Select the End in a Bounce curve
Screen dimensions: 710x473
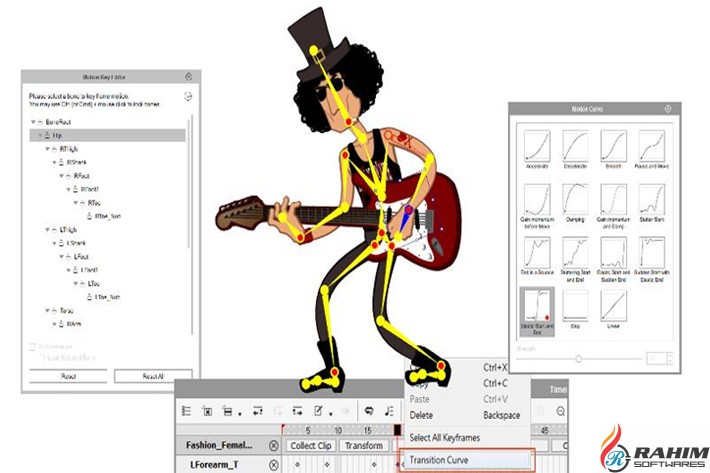(537, 256)
